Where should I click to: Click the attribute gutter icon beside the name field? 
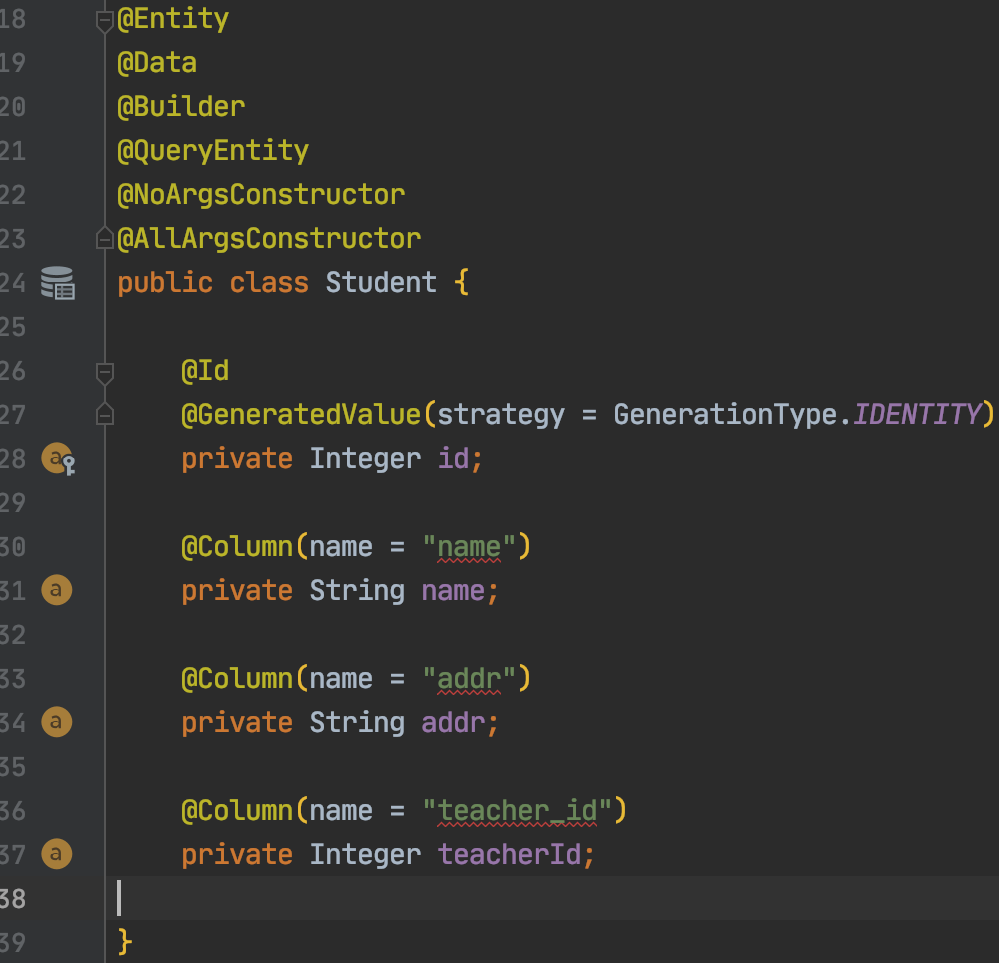56,591
